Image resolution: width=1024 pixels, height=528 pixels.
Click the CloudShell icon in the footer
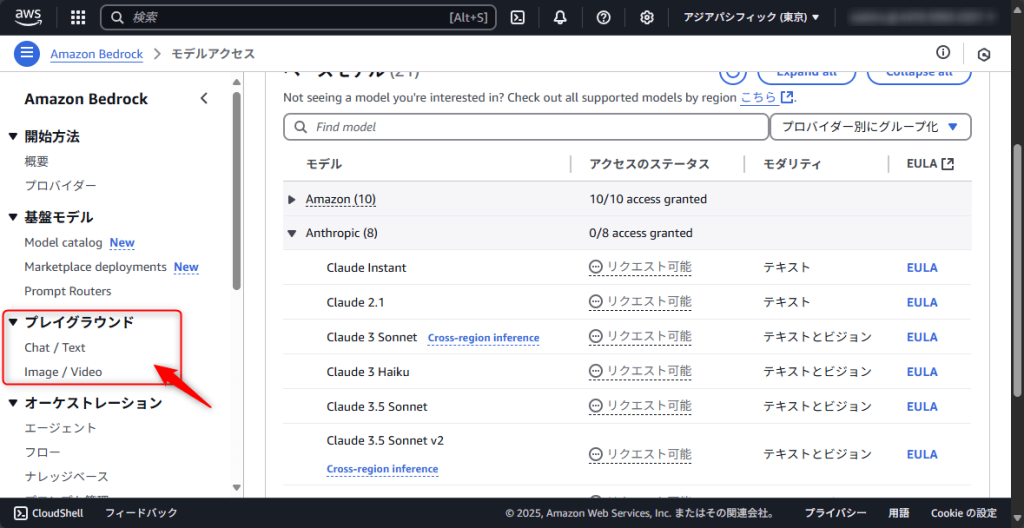21,513
